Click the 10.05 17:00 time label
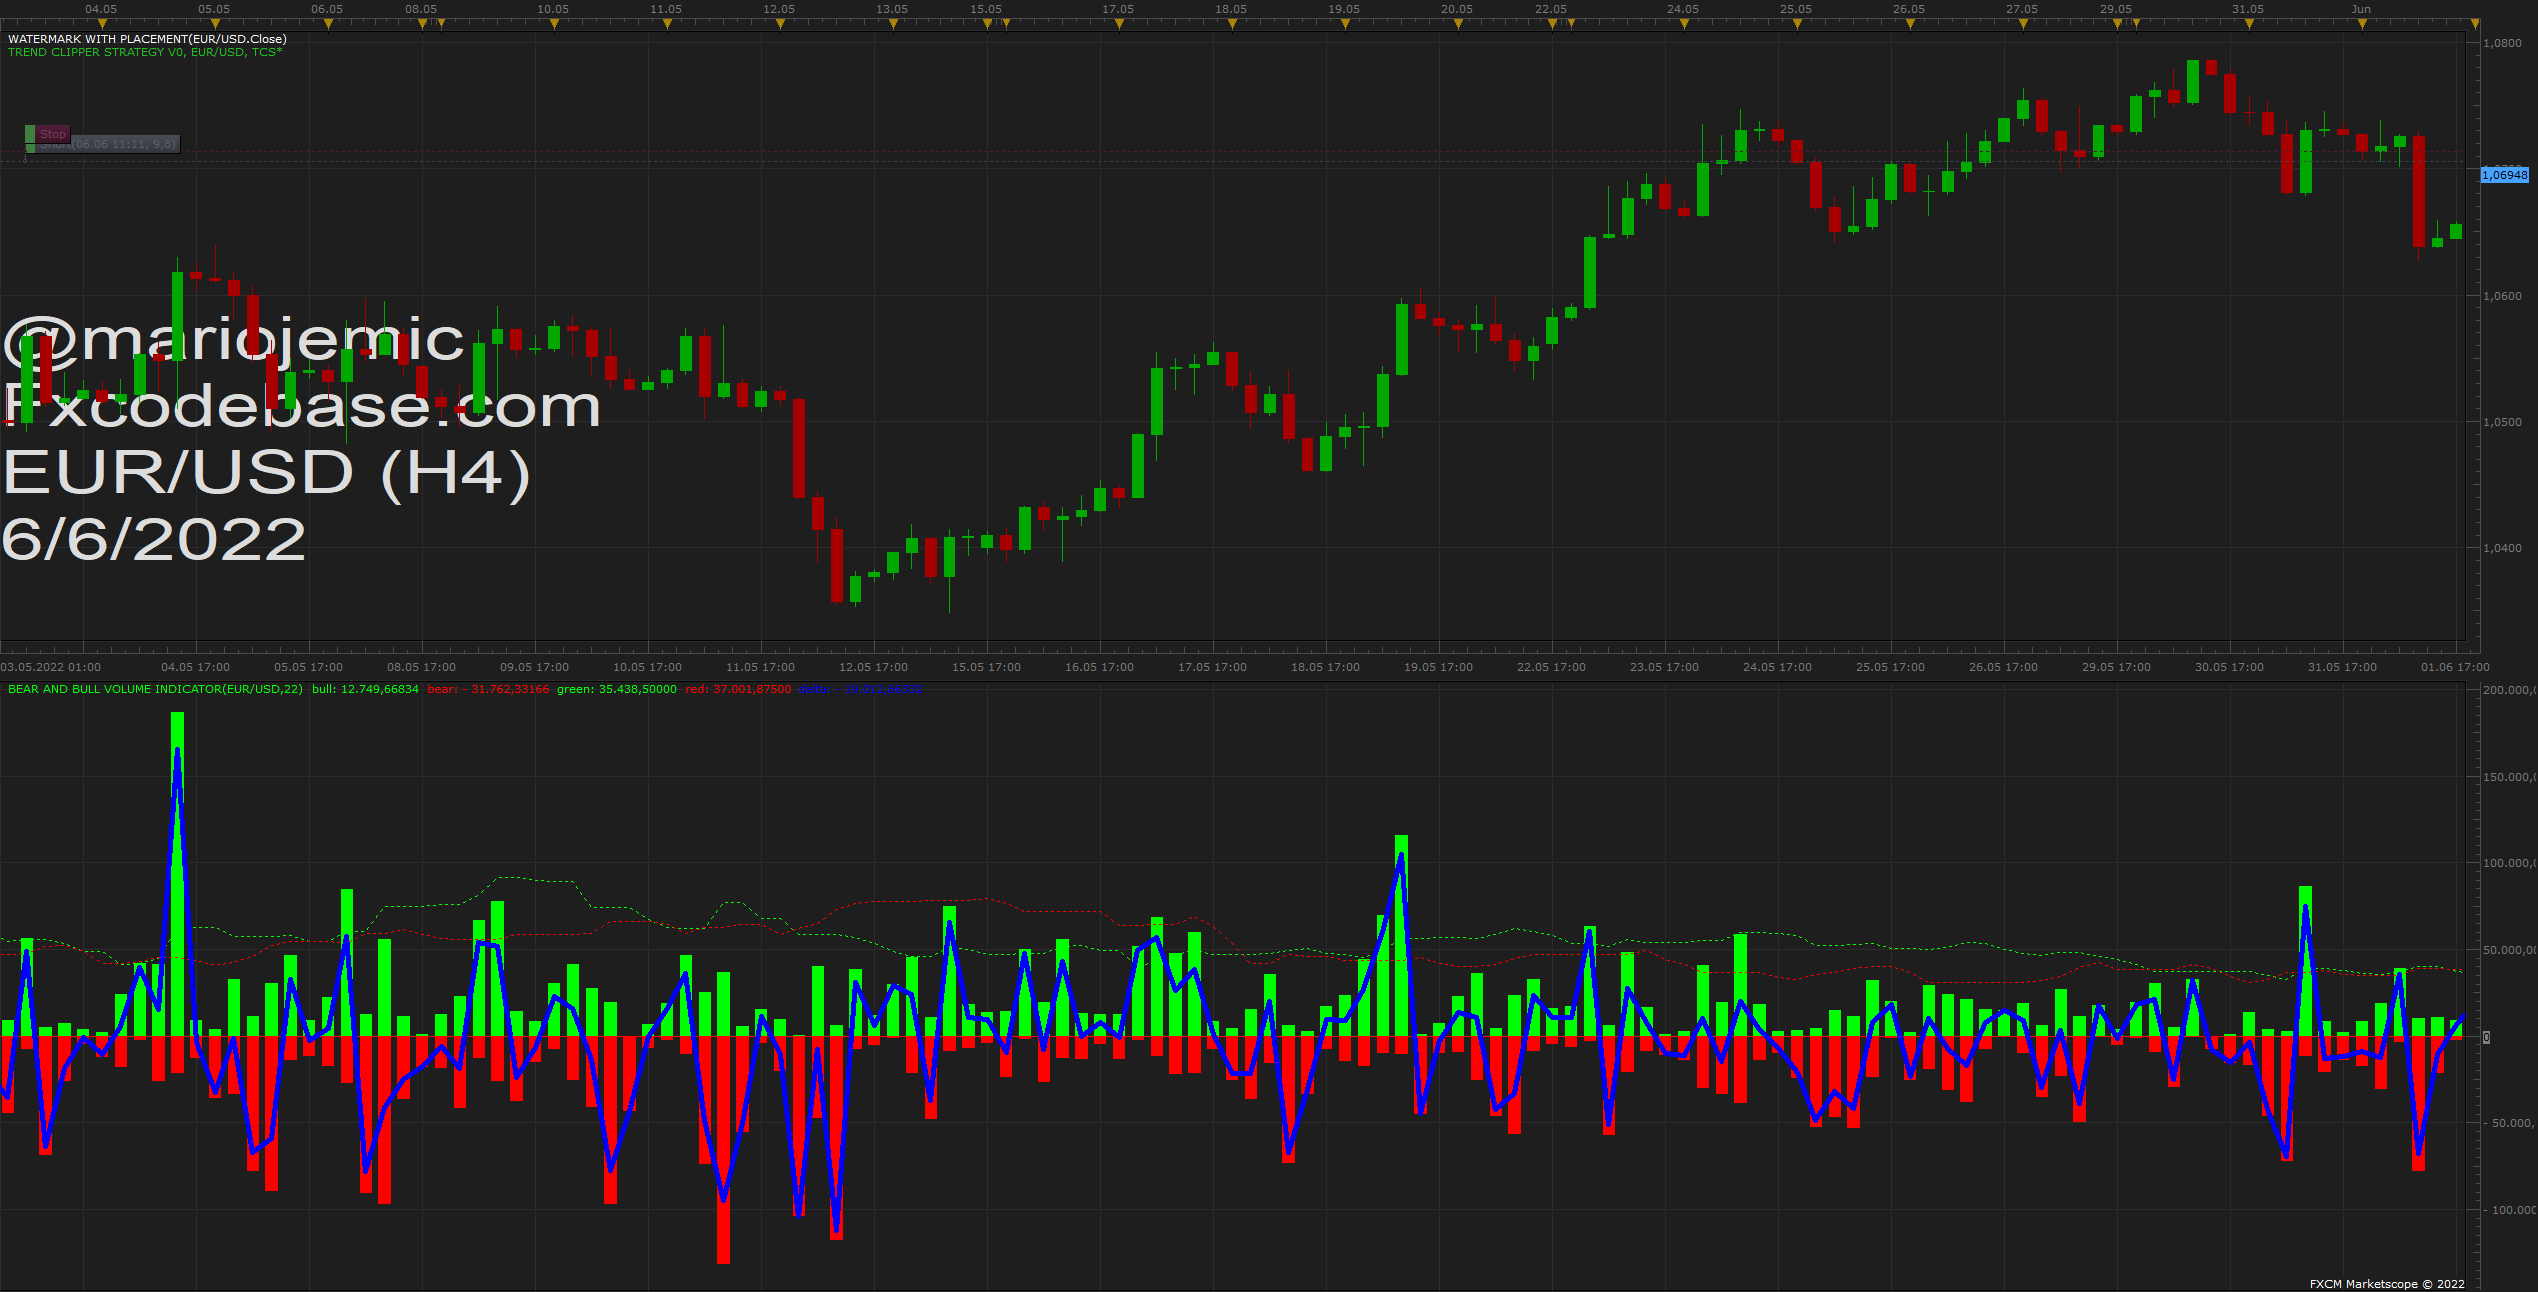Viewport: 2538px width, 1292px height. (x=647, y=667)
